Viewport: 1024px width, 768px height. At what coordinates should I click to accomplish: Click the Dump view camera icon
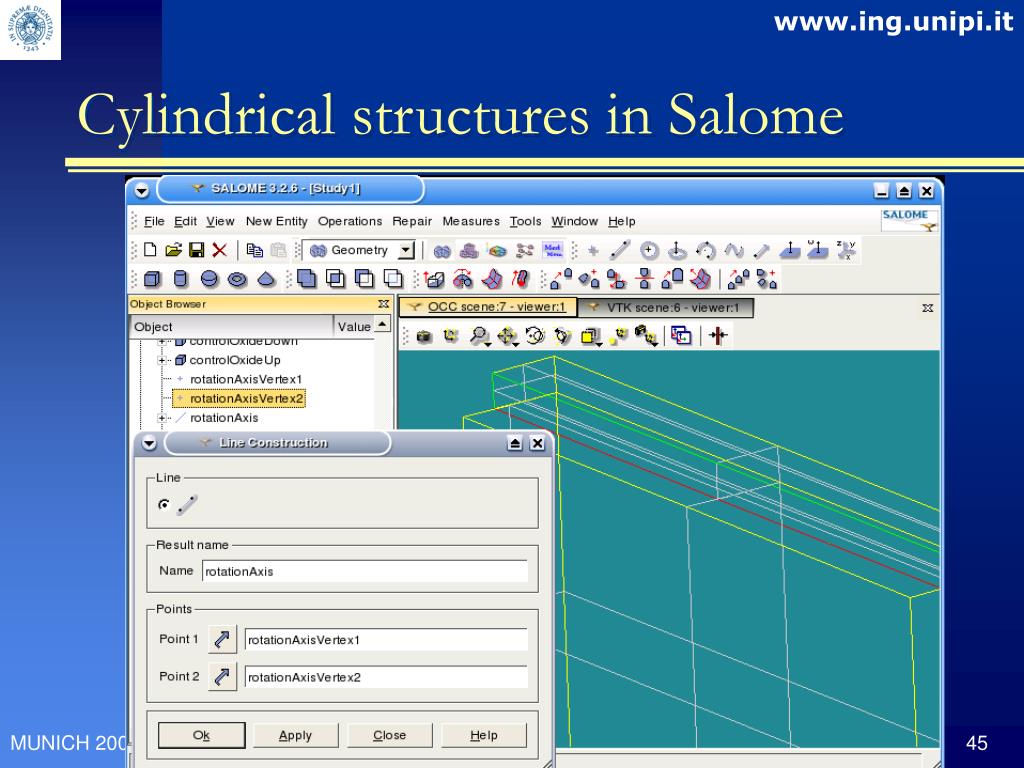(424, 336)
